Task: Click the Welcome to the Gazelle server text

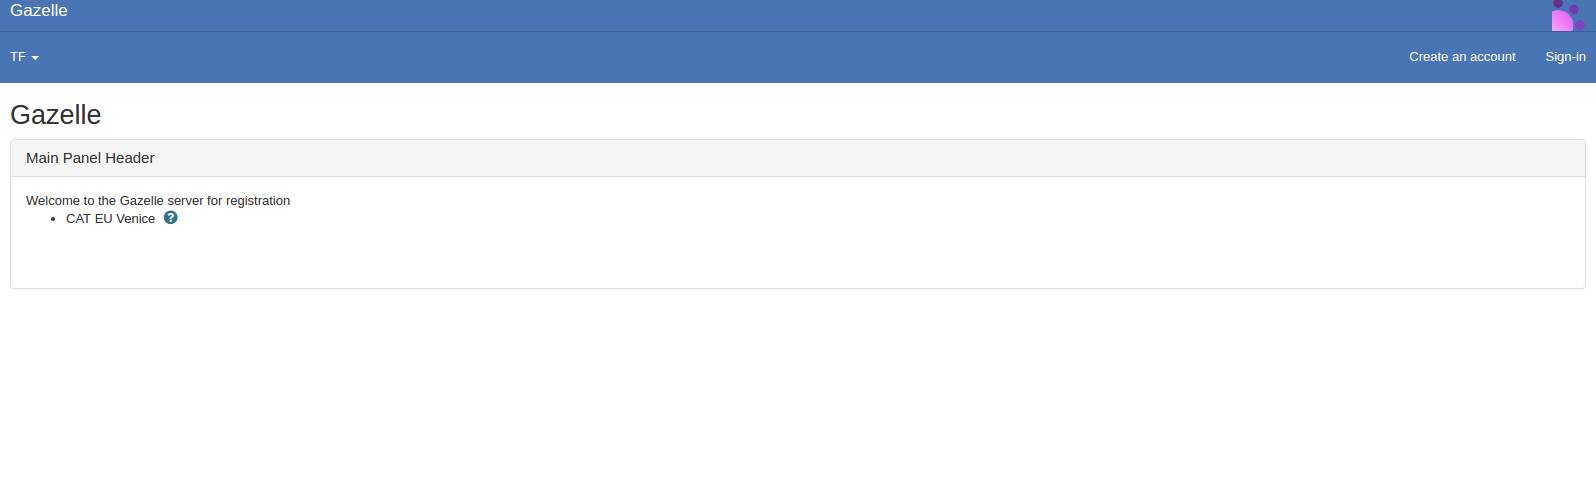Action: [x=158, y=201]
